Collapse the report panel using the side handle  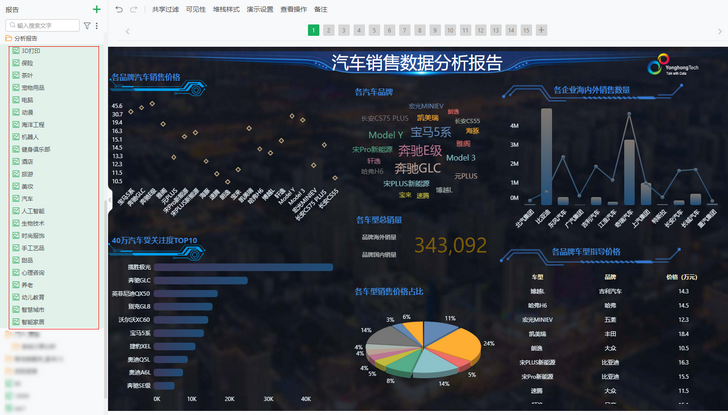(x=110, y=200)
